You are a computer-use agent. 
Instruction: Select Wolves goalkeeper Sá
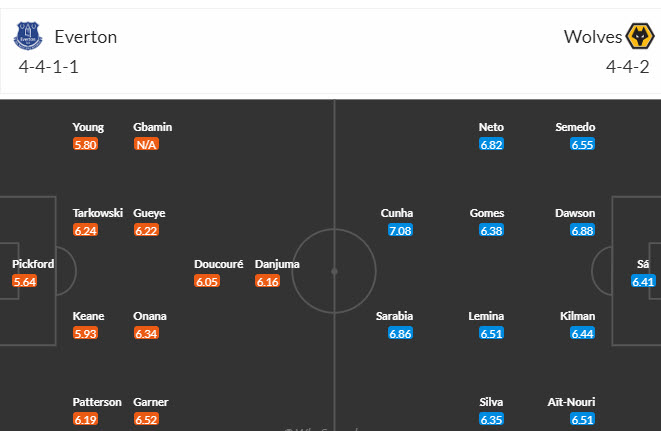tap(643, 265)
